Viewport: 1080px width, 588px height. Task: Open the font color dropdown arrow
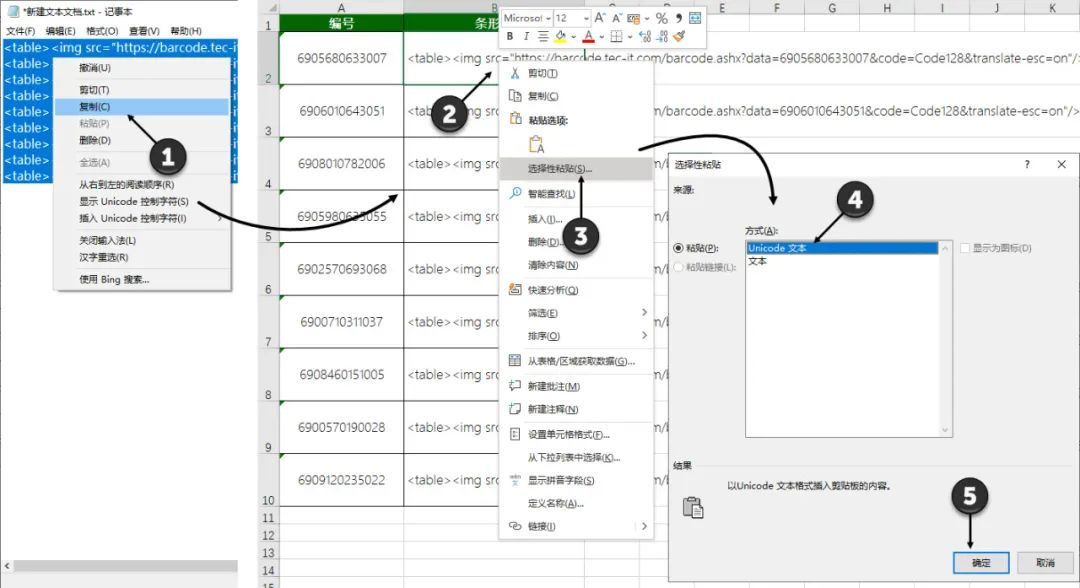tap(601, 37)
